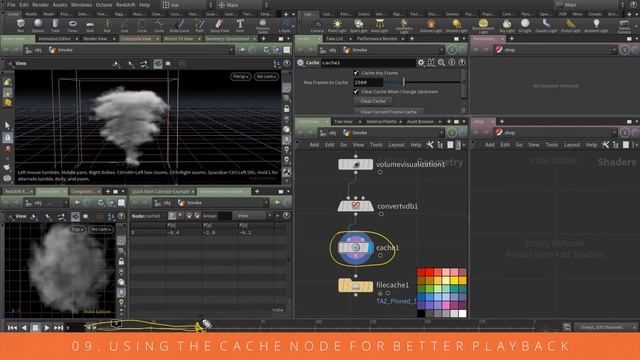Open the No cam dropdown in lower viewport
640x360 pixels.
point(100,229)
